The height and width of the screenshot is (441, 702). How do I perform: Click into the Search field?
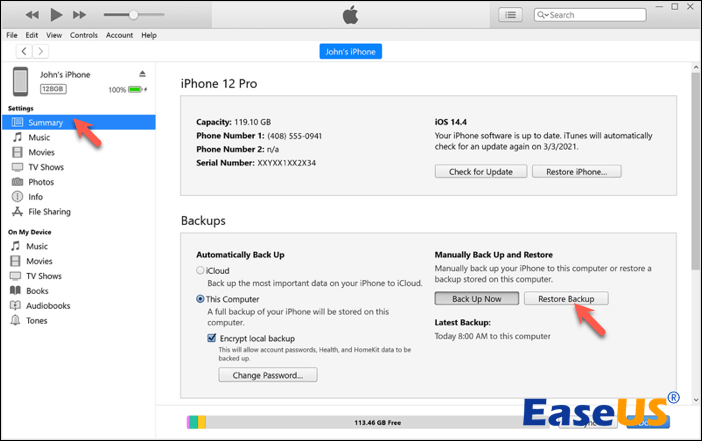(x=590, y=15)
